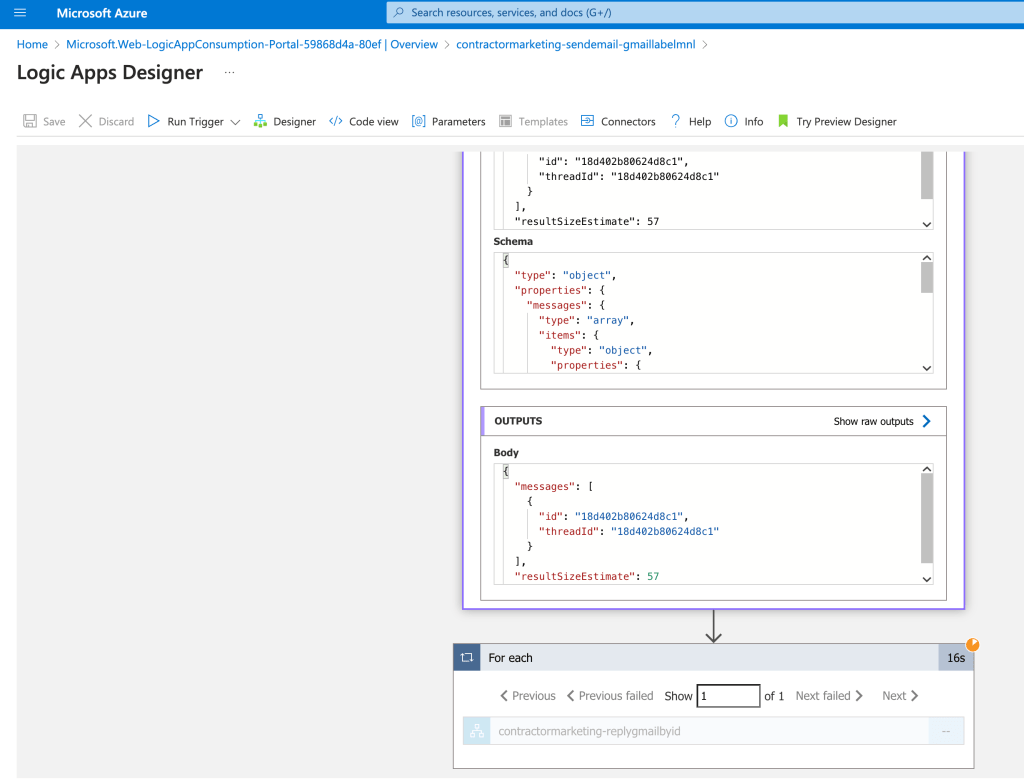Click the Show iteration number field
Viewport: 1024px width, 779px height.
(x=728, y=696)
